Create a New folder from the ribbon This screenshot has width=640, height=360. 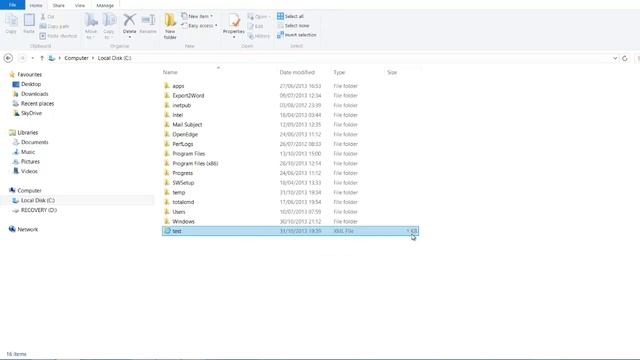coord(170,26)
